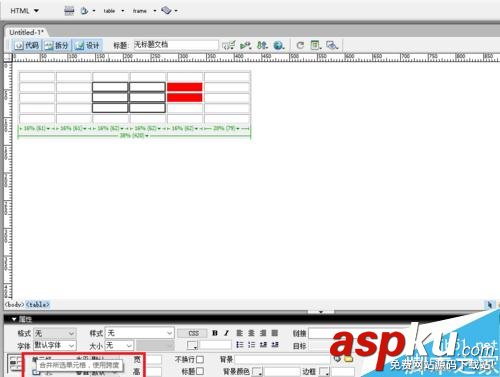Open the 边框 border color swatch
The height and width of the screenshot is (377, 500).
(x=324, y=371)
